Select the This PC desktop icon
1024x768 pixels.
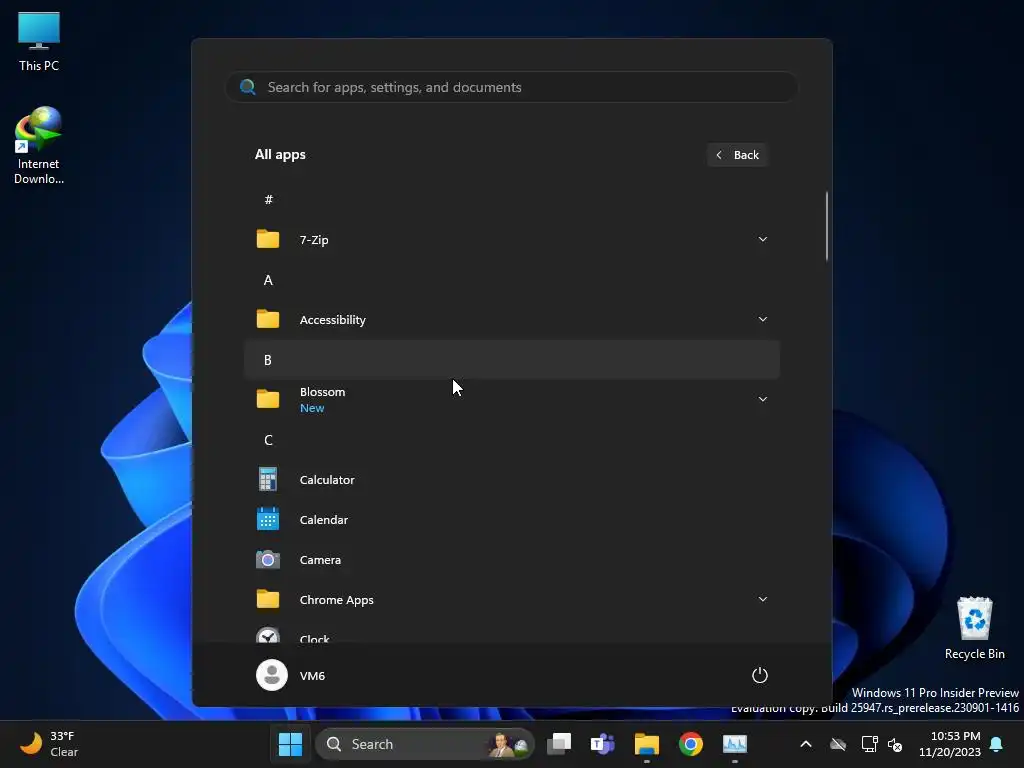pyautogui.click(x=39, y=42)
